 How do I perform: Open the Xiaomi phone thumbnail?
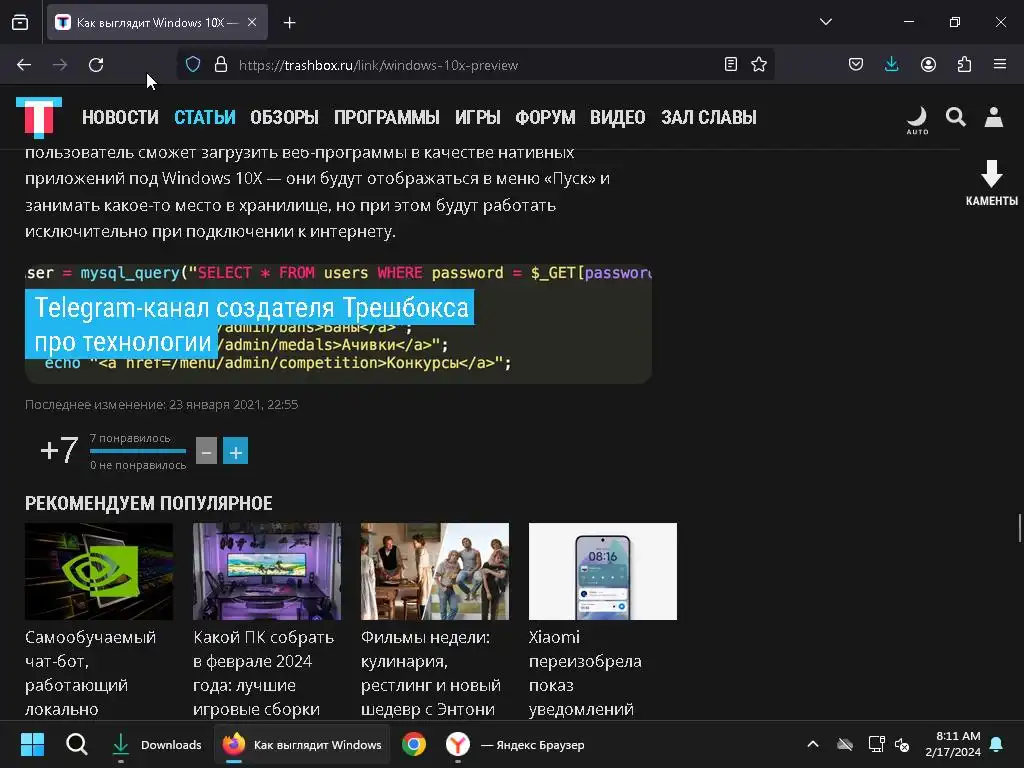(x=603, y=571)
